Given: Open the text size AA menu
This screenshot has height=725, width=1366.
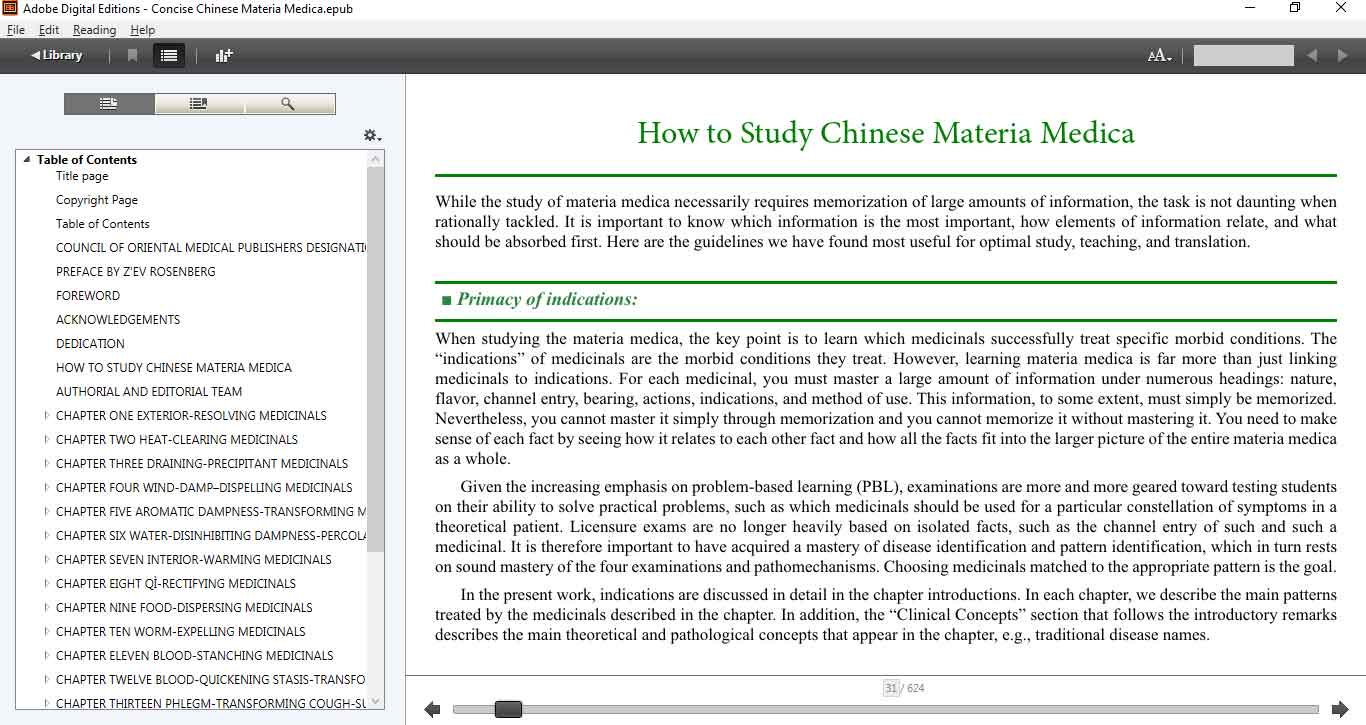Looking at the screenshot, I should (1159, 56).
